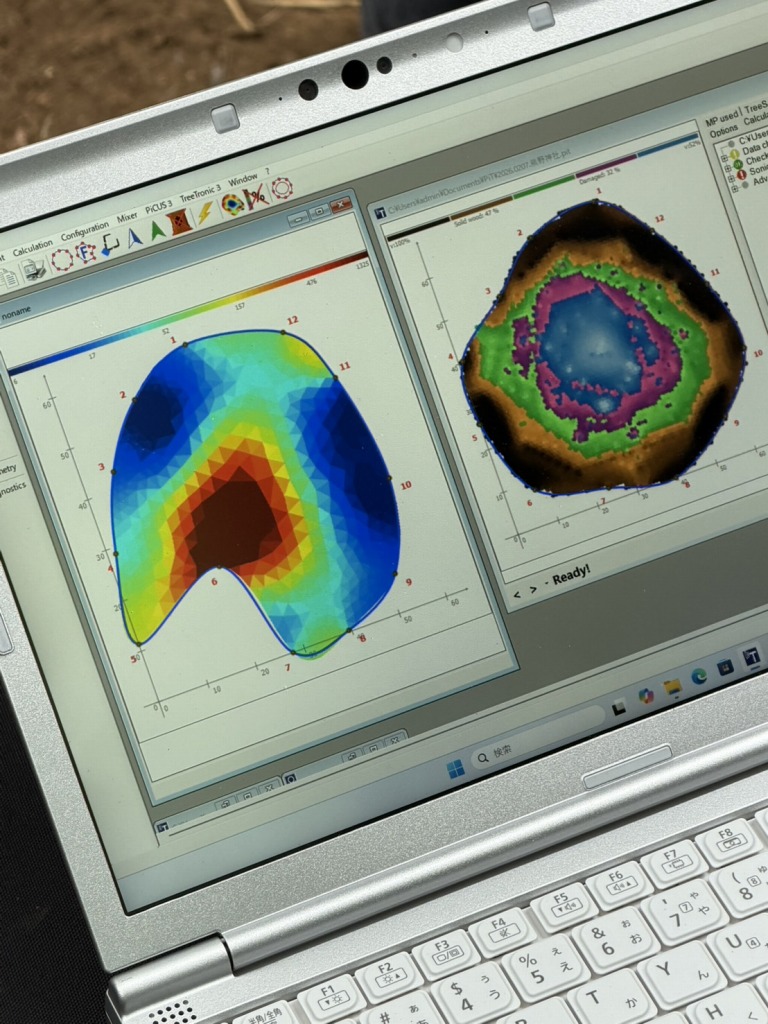Open the Windows Start menu
This screenshot has width=768, height=1024.
pyautogui.click(x=456, y=769)
